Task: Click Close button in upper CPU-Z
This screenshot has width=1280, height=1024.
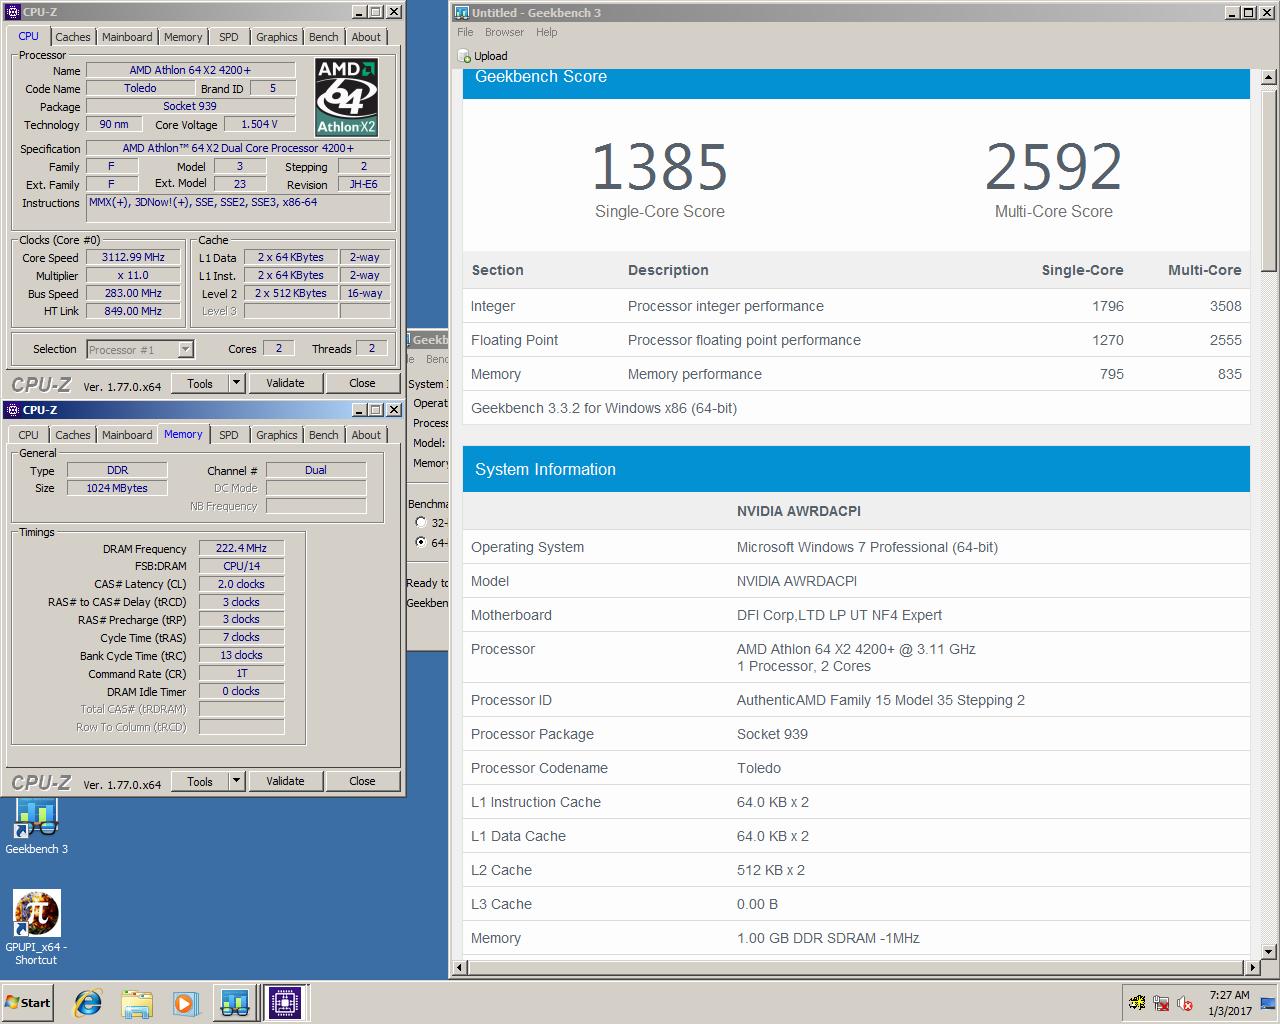Action: [362, 383]
